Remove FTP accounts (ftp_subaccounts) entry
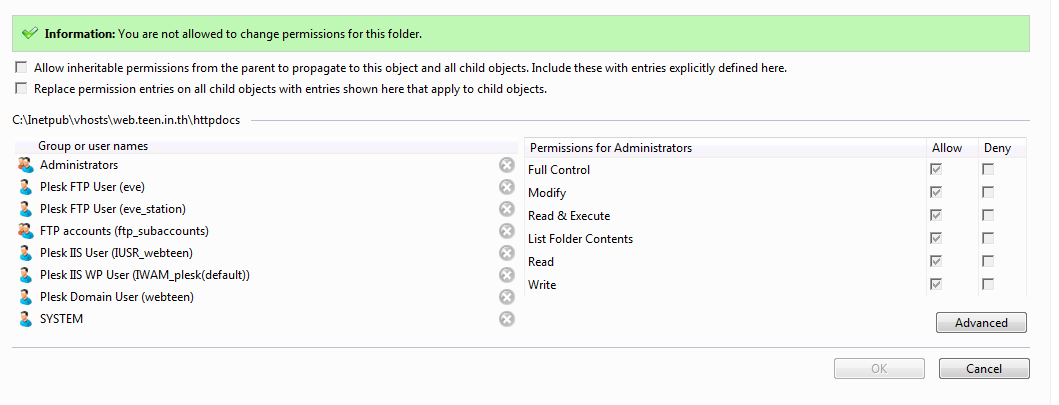The height and width of the screenshot is (405, 1059). click(507, 231)
